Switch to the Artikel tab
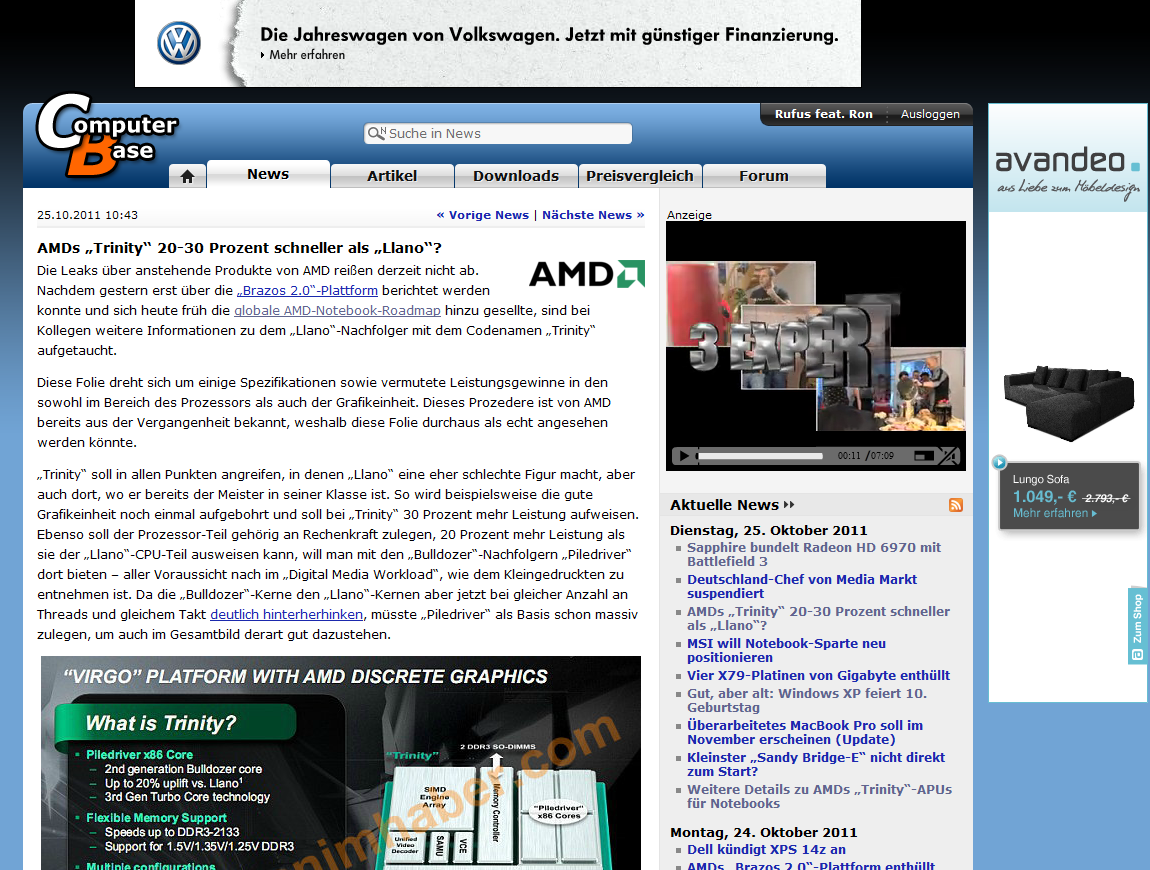 point(392,176)
